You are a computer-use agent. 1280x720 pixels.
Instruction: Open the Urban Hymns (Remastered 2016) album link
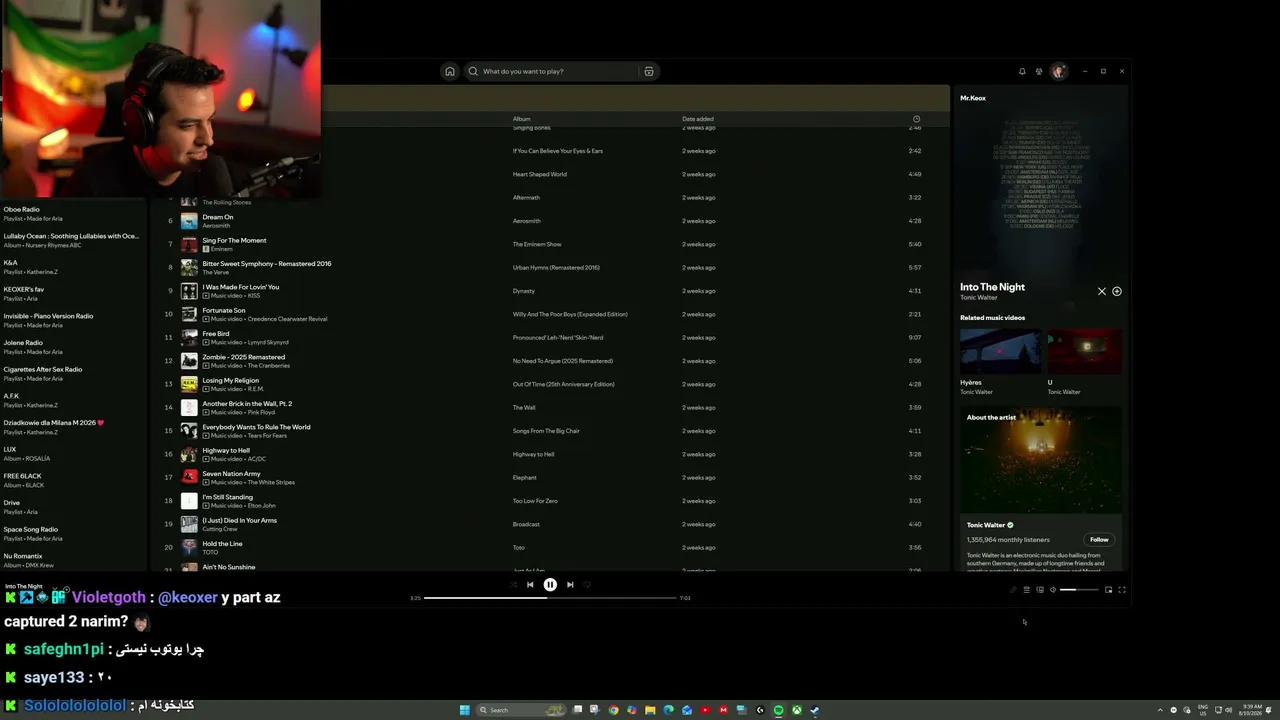(x=556, y=268)
